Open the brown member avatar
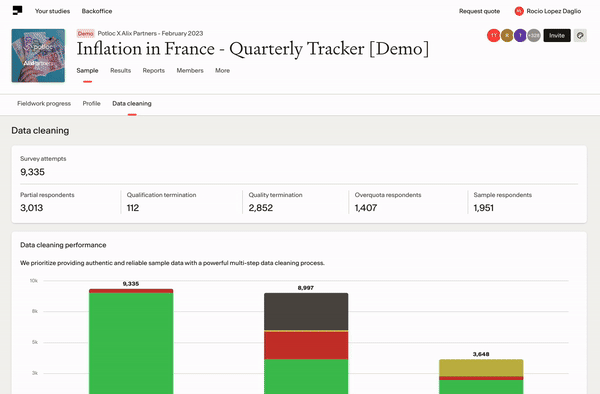 (x=507, y=36)
